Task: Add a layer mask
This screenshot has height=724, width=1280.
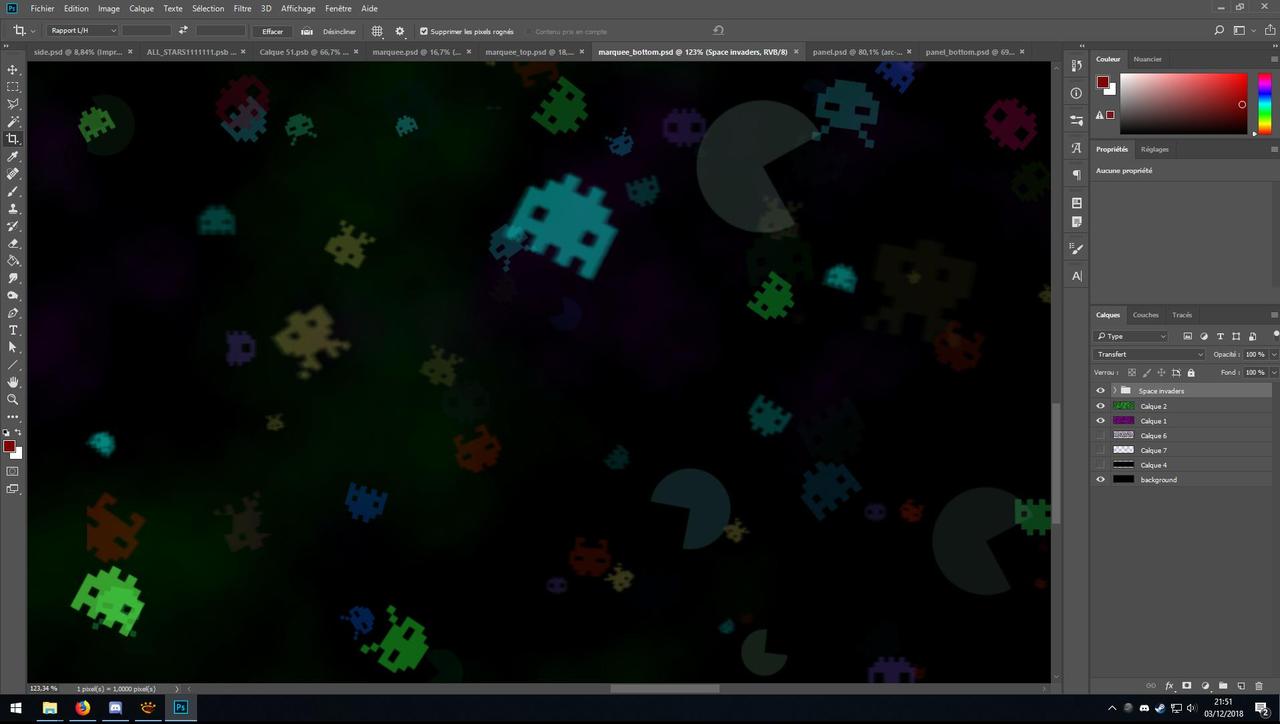Action: tap(1187, 686)
